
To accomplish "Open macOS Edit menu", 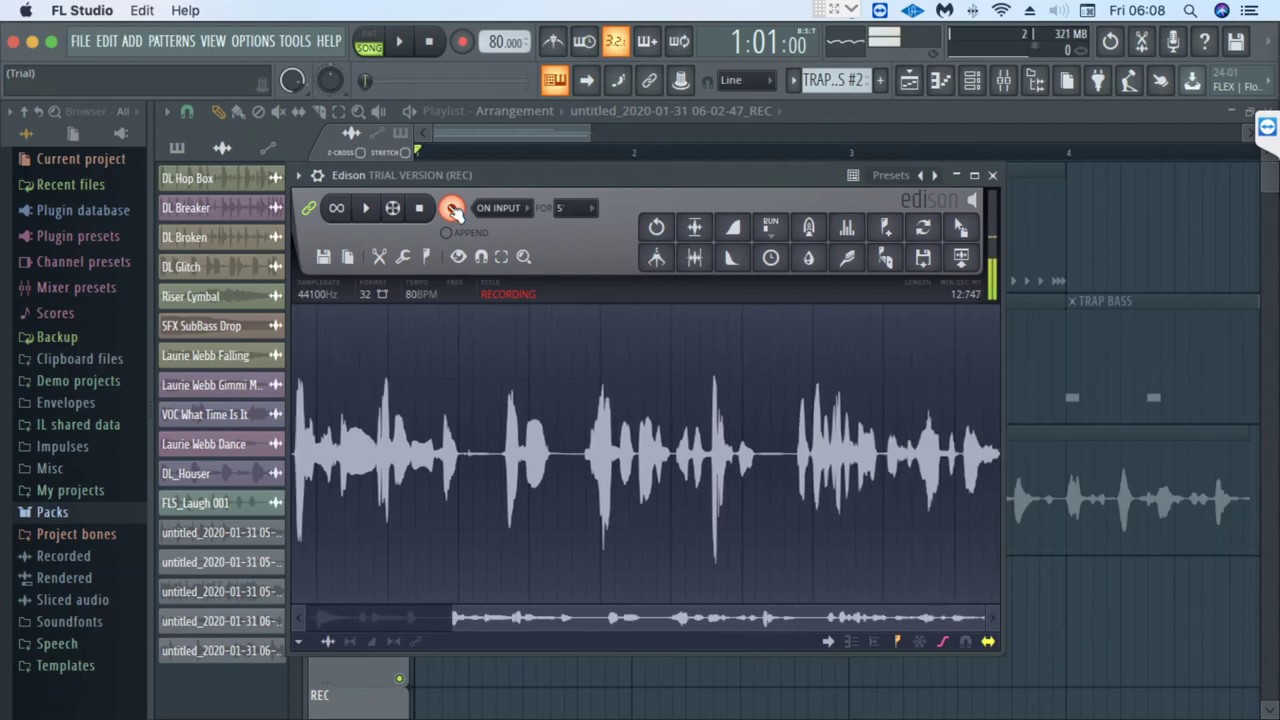I will pyautogui.click(x=142, y=10).
